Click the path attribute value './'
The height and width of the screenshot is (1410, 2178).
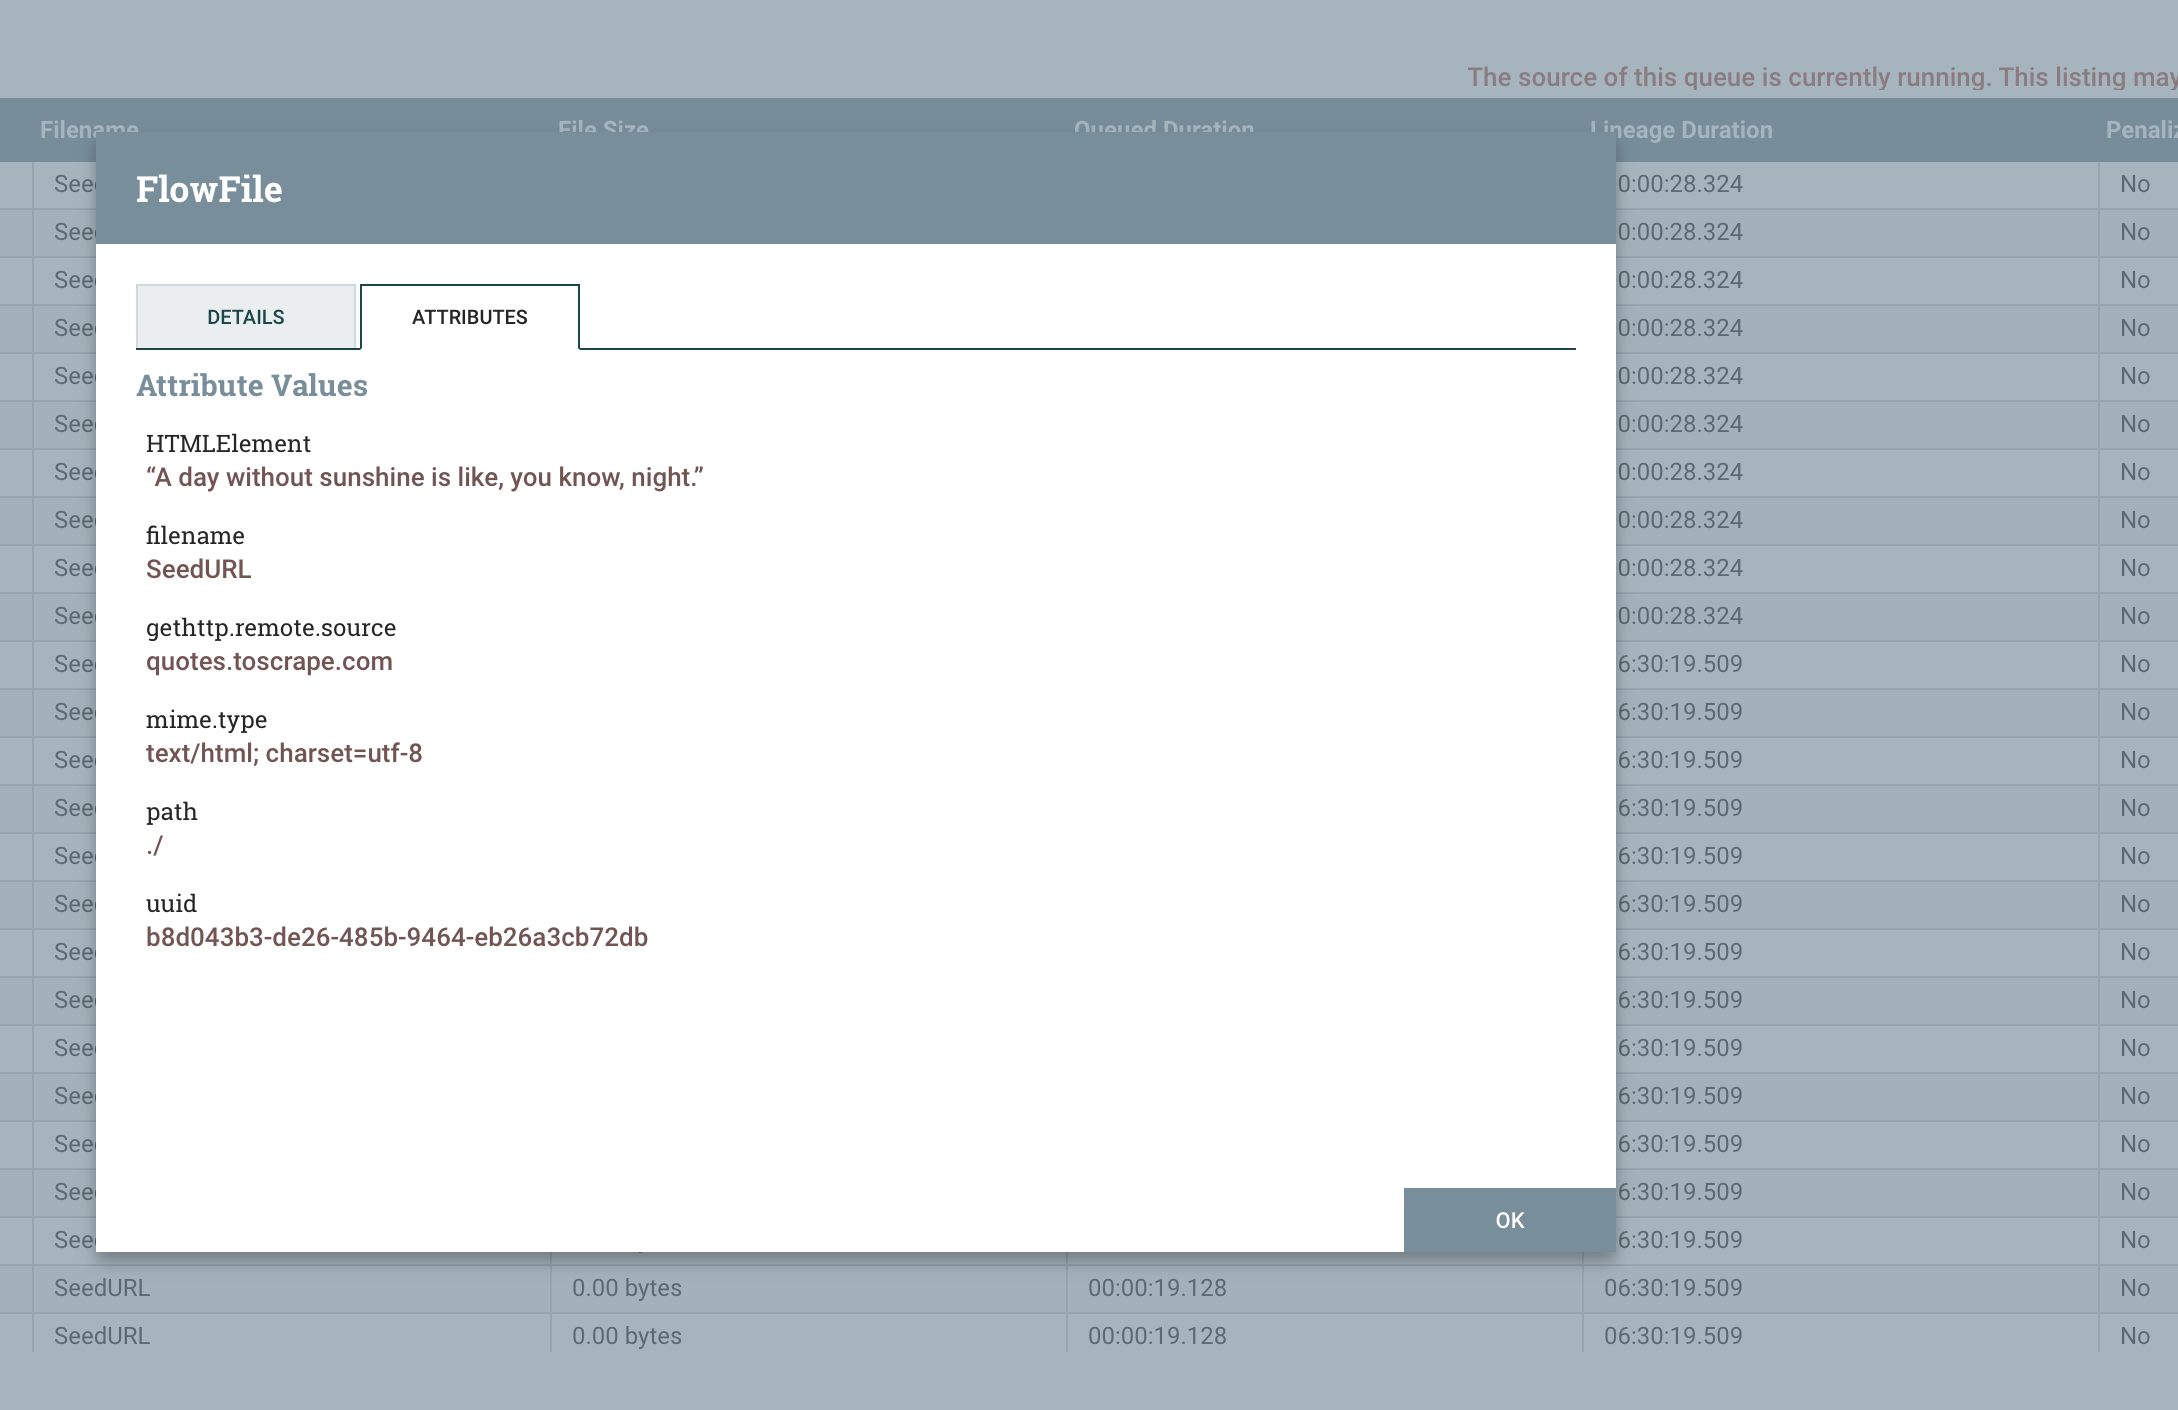coord(154,845)
